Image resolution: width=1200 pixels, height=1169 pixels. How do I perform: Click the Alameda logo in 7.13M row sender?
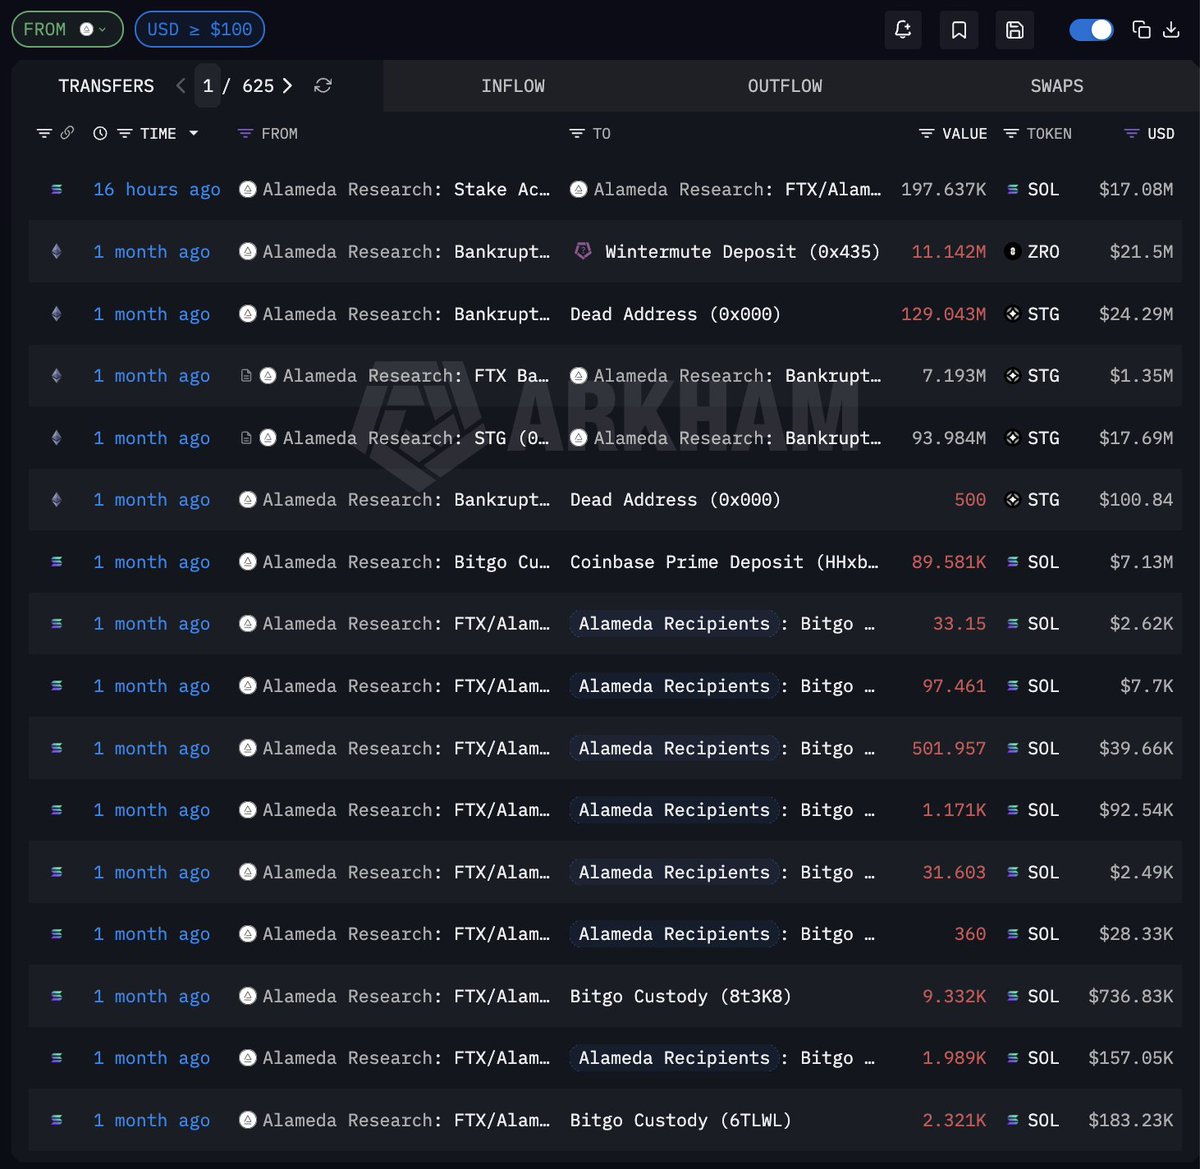click(x=248, y=562)
